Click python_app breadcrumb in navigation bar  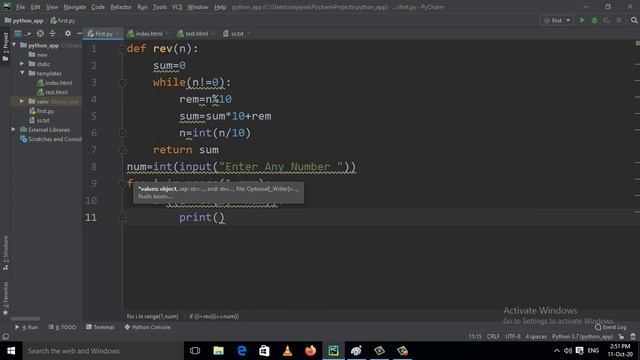(x=24, y=20)
